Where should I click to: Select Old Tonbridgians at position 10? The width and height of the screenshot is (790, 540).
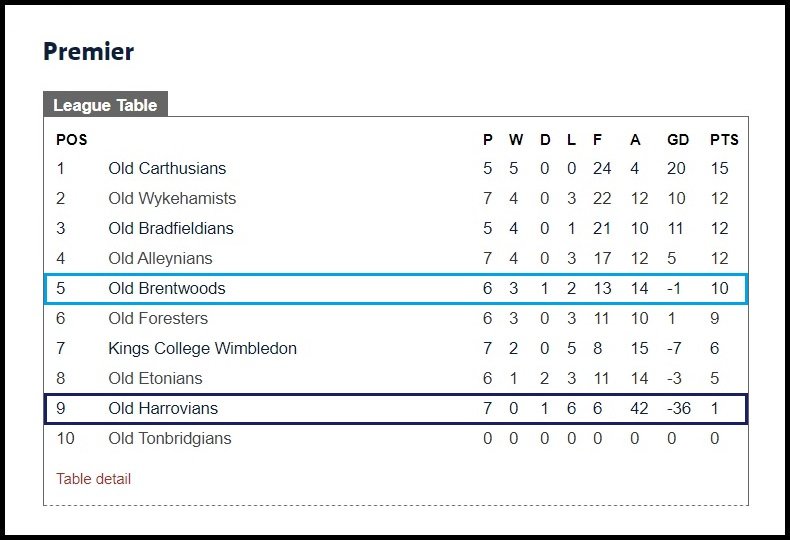coord(170,438)
